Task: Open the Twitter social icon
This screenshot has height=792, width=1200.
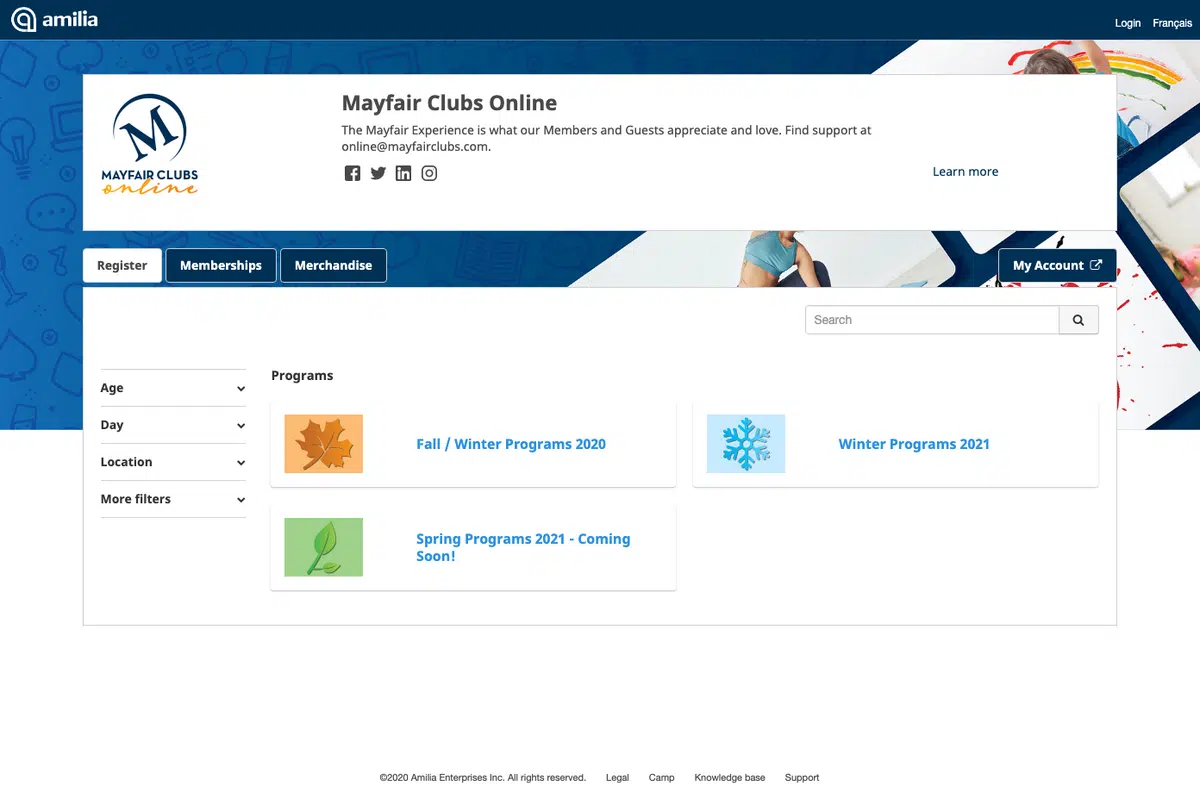Action: [x=378, y=173]
